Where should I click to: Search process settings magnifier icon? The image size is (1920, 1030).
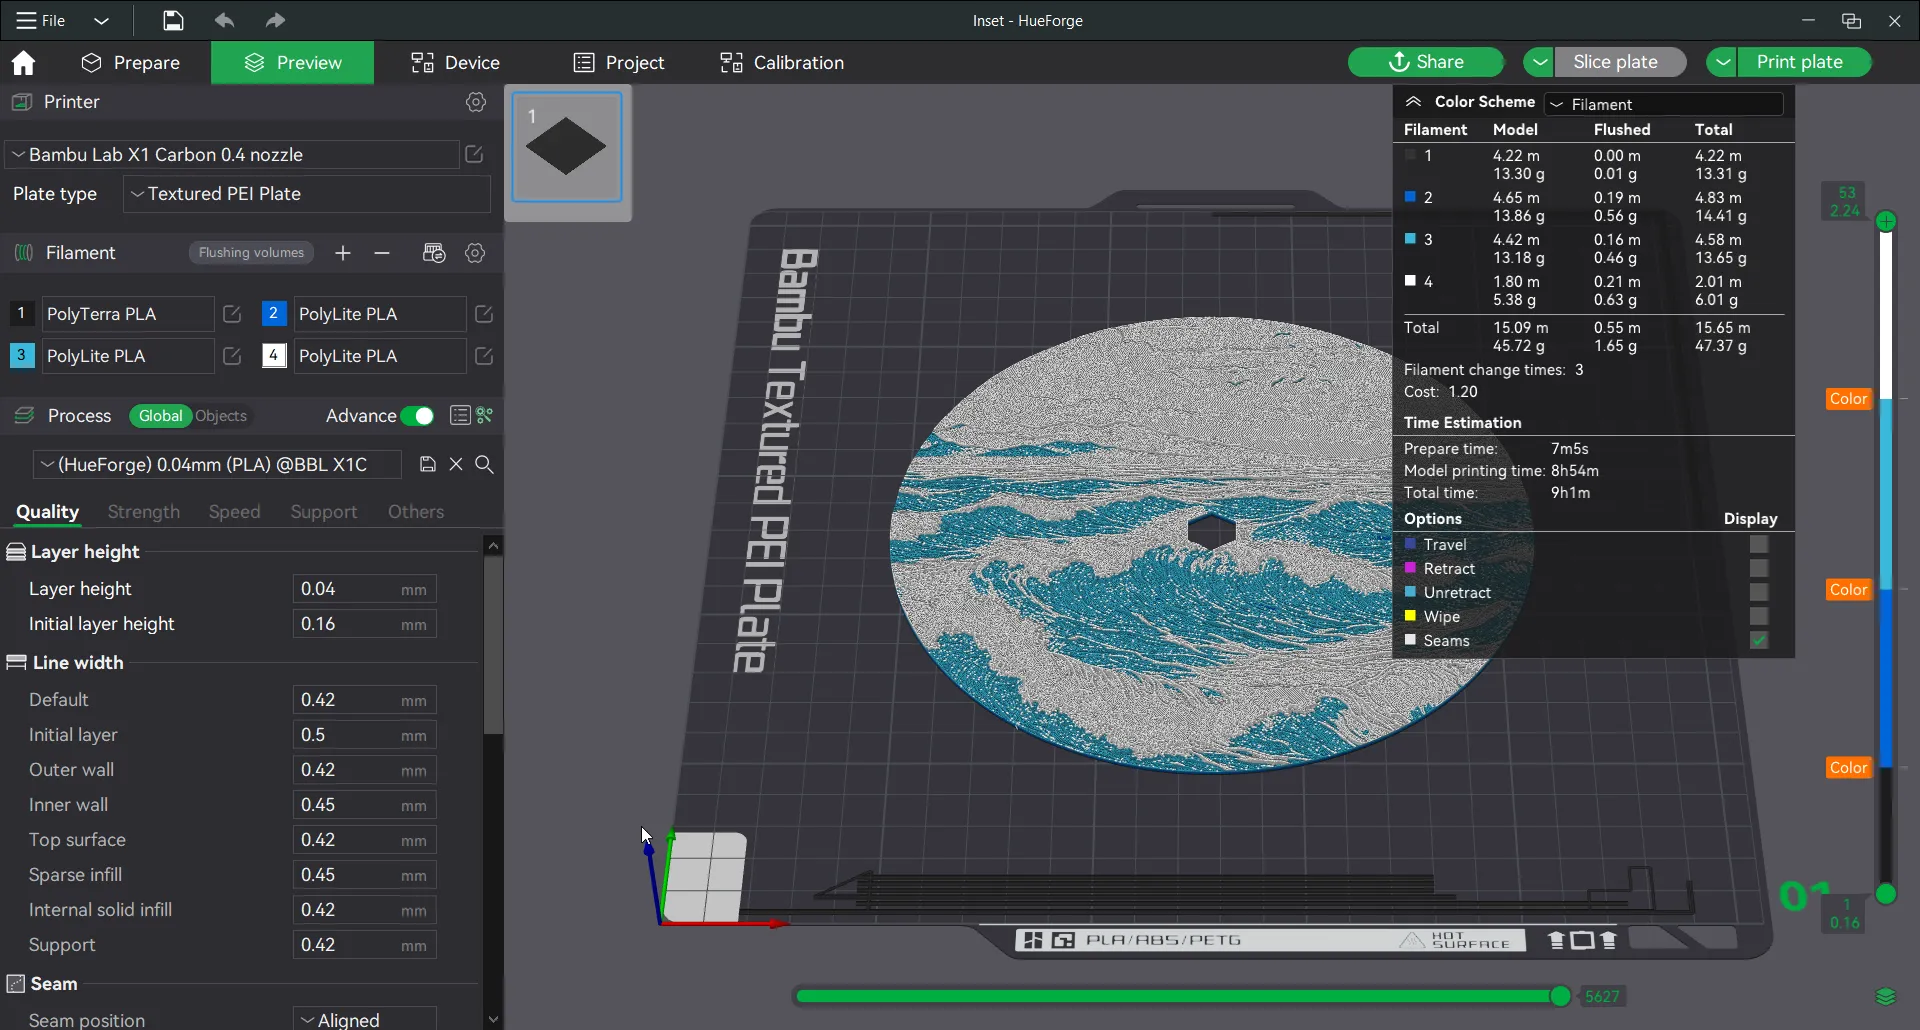point(484,464)
